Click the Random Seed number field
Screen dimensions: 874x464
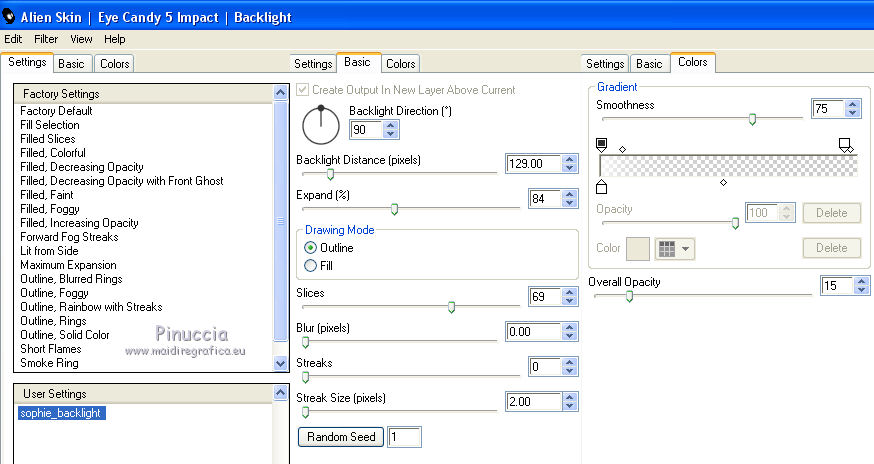404,437
